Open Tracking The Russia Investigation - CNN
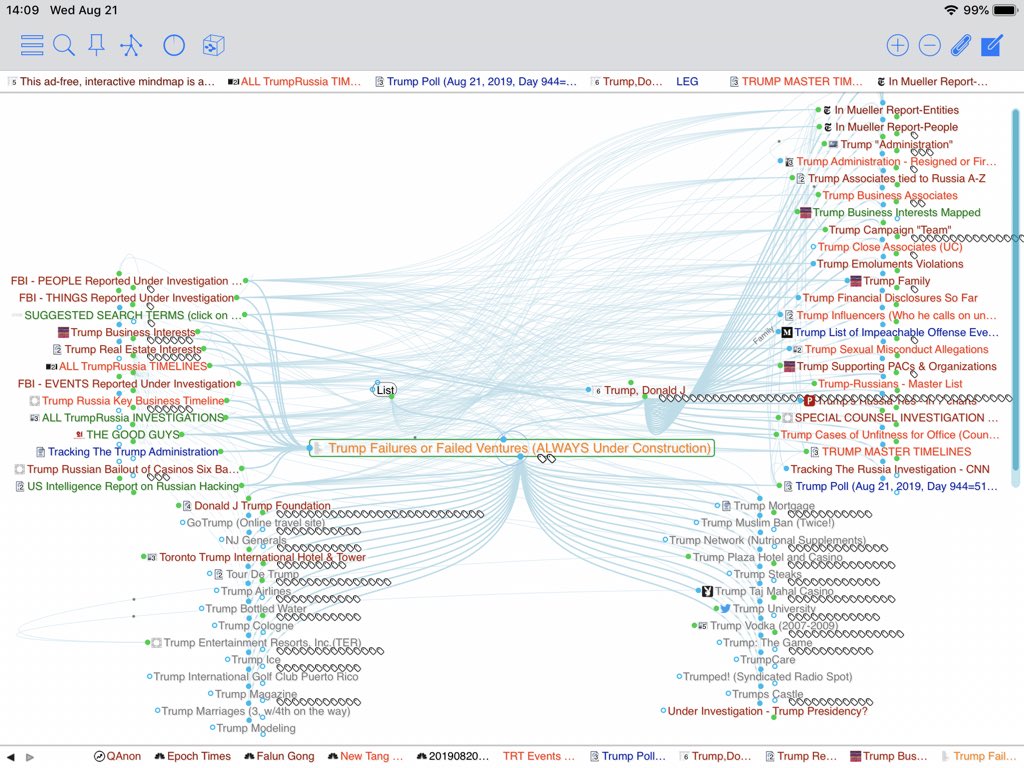1024x768 pixels. point(889,469)
